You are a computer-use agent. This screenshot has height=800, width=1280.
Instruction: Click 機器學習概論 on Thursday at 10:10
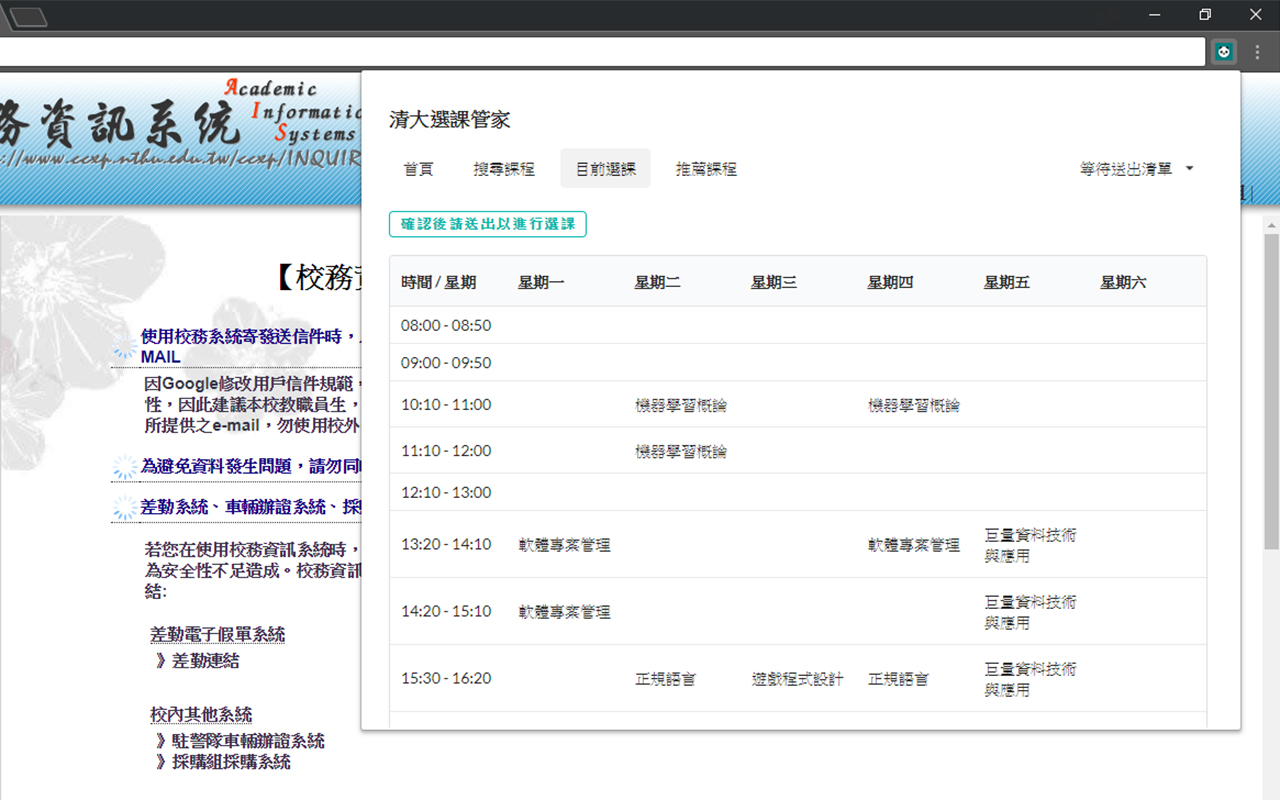[x=914, y=406]
